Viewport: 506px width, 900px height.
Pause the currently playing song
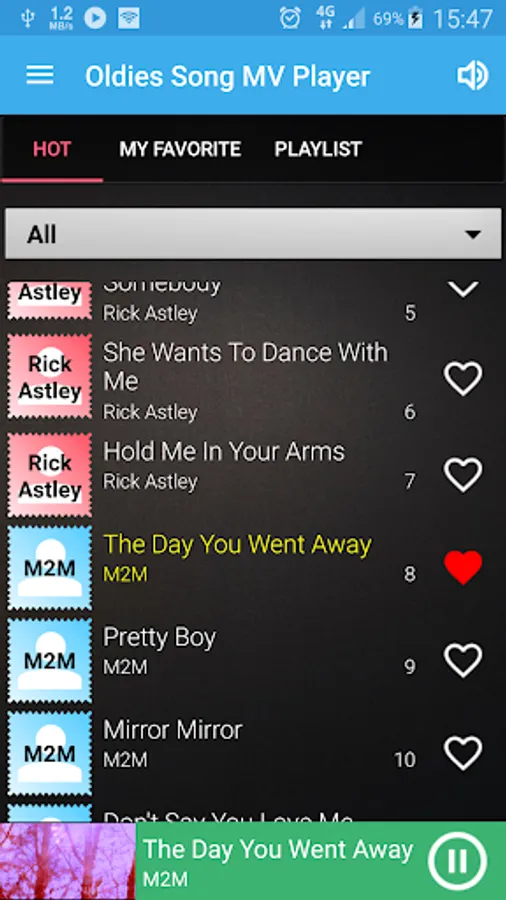(x=457, y=861)
